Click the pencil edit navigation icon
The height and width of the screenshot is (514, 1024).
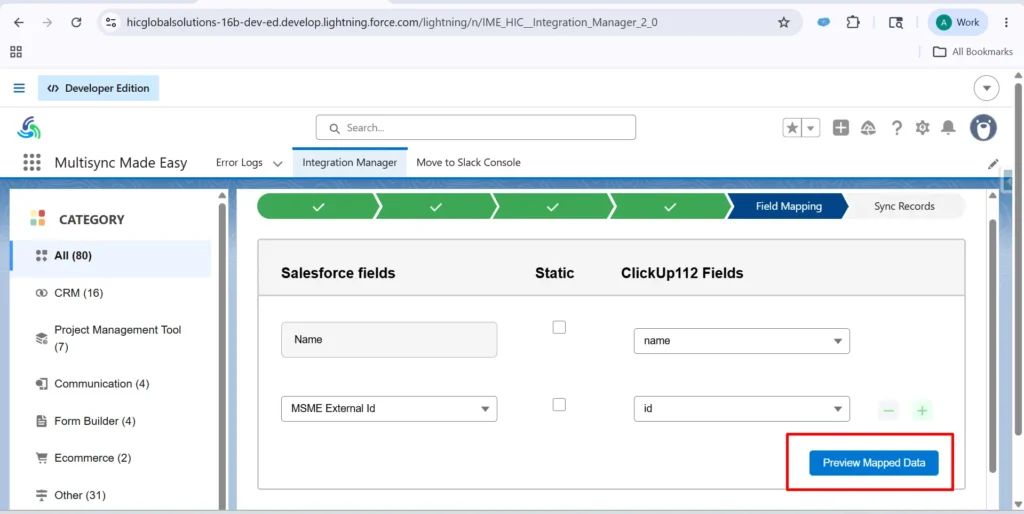993,164
